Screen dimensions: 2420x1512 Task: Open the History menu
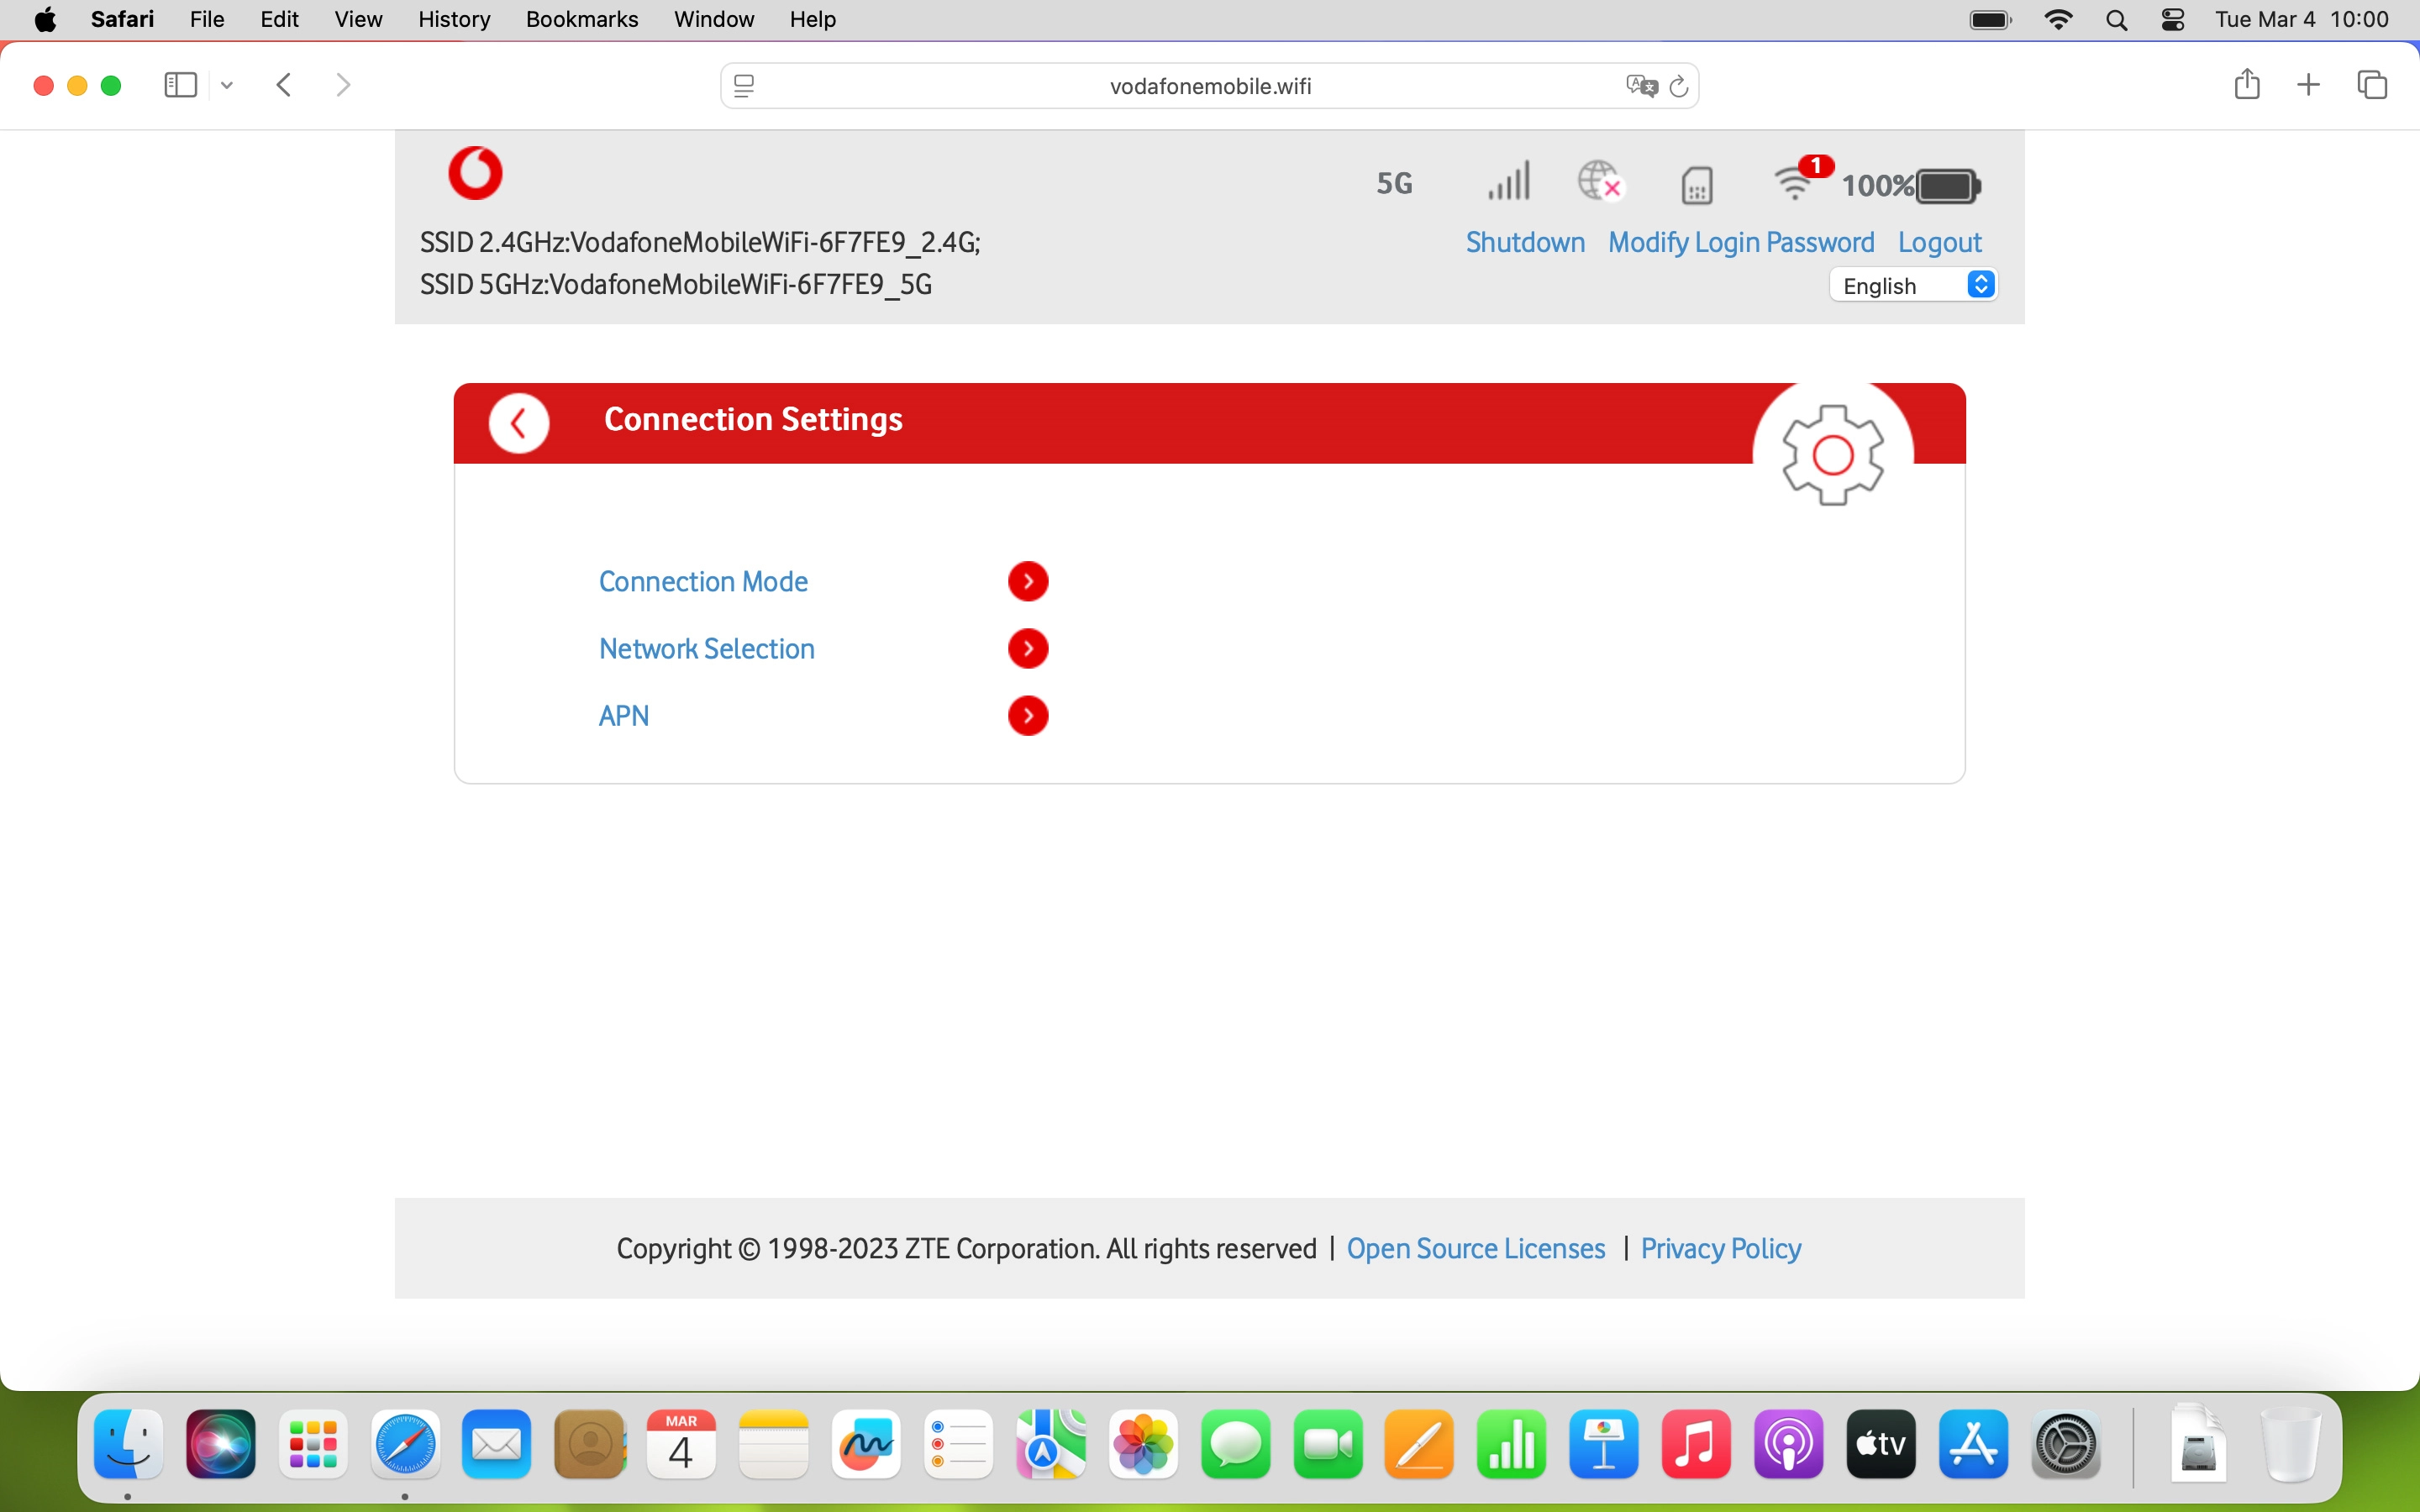pos(453,19)
